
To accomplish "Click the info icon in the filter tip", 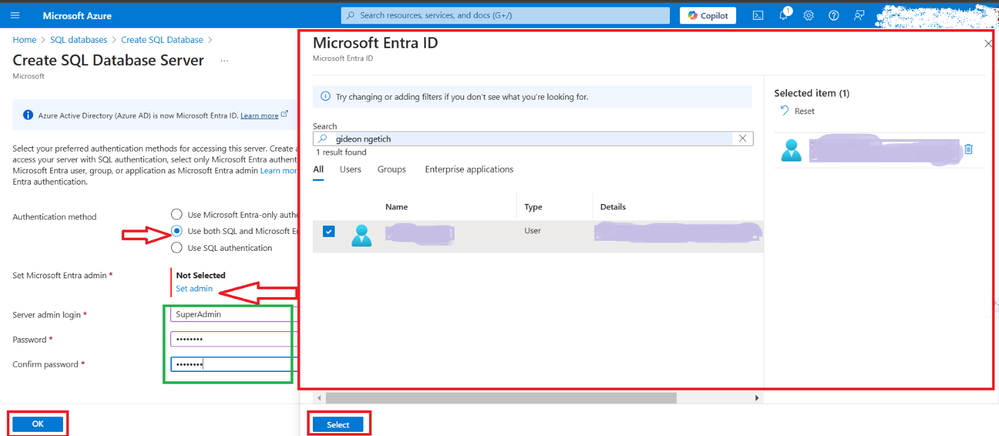I will (325, 97).
